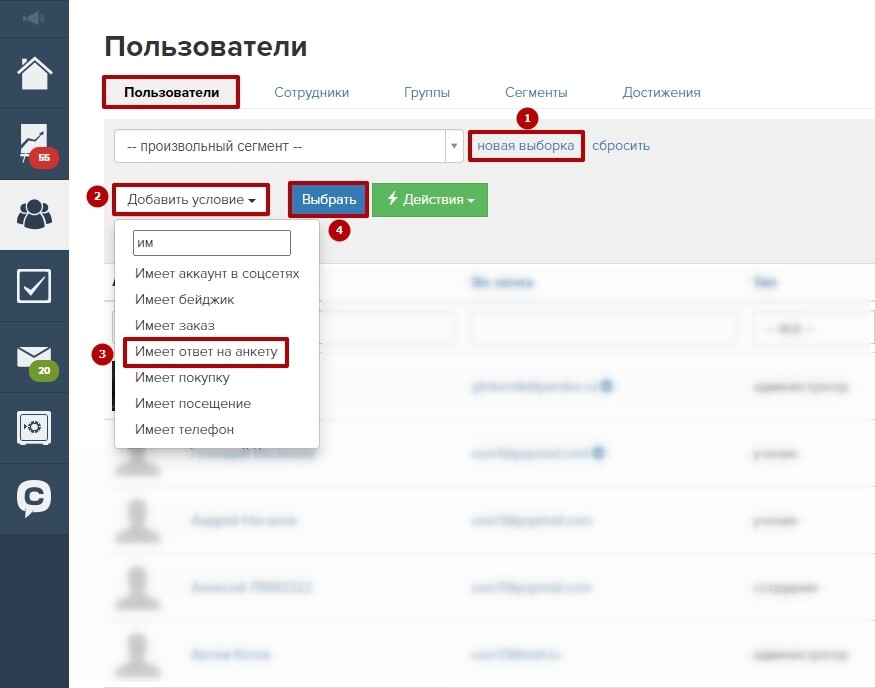
Task: Open the Home section in sidebar
Action: pyautogui.click(x=34, y=73)
